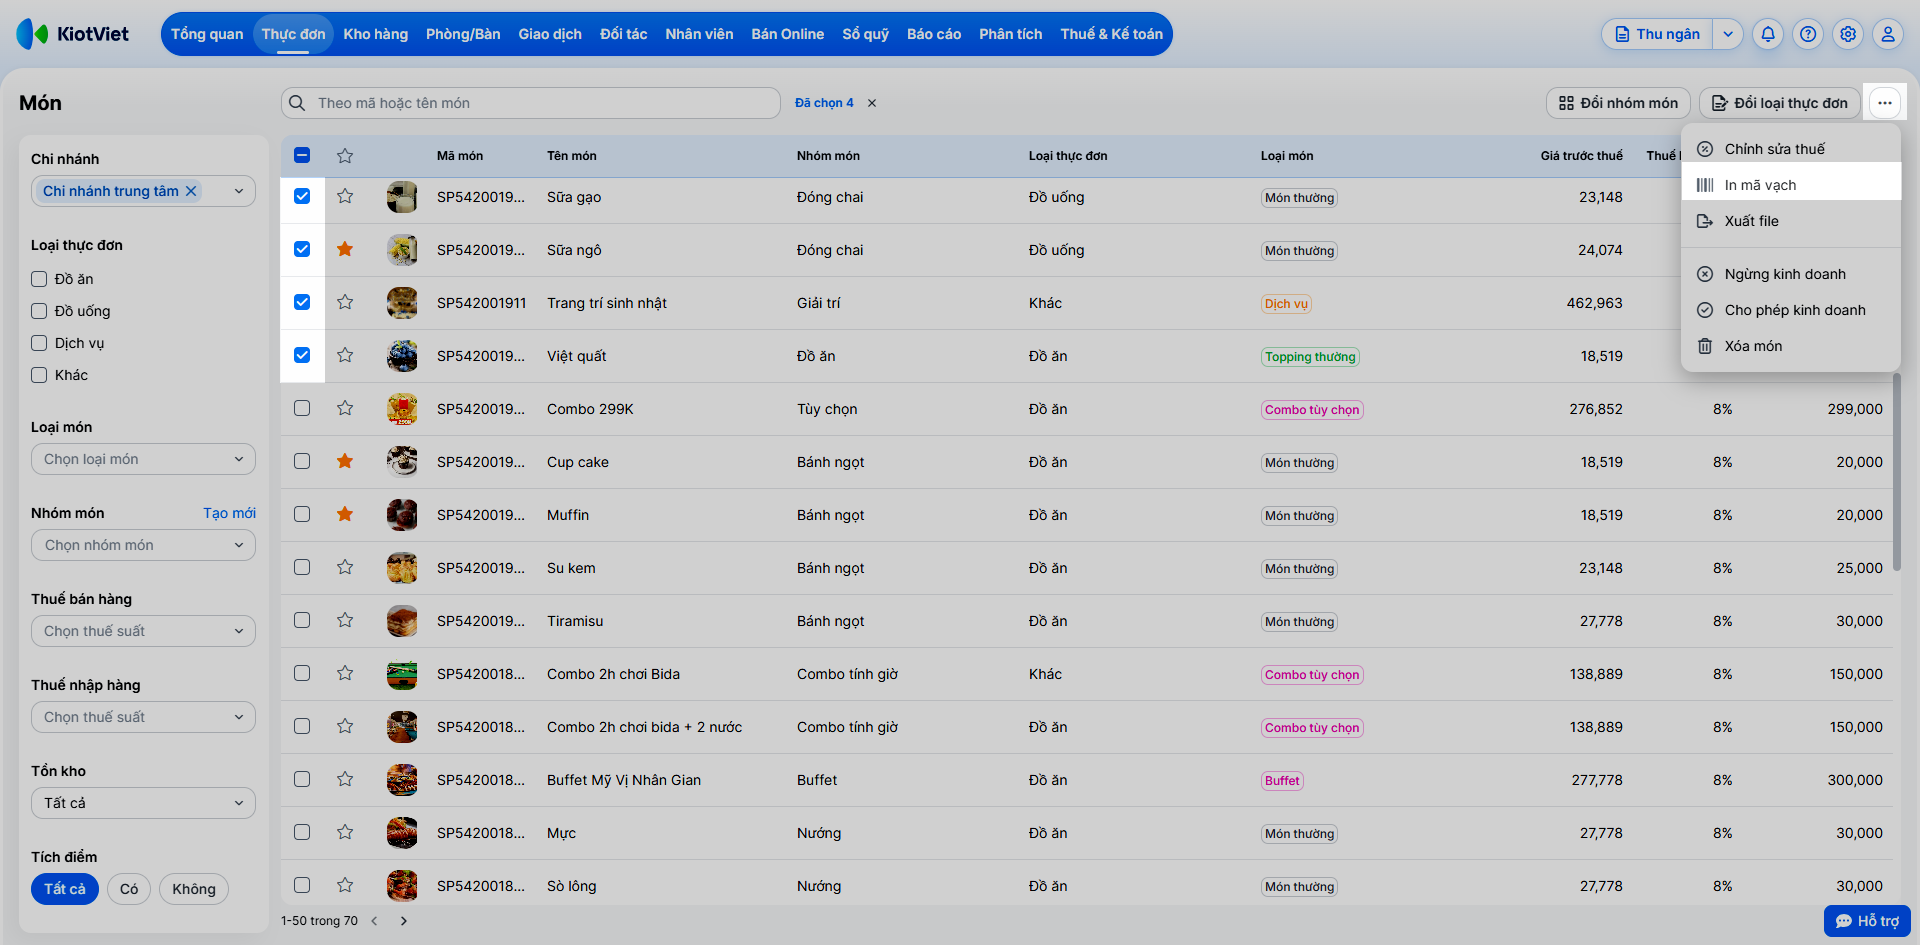
Task: Clear the 'Đã chọn 4' selection with X
Action: click(x=872, y=103)
